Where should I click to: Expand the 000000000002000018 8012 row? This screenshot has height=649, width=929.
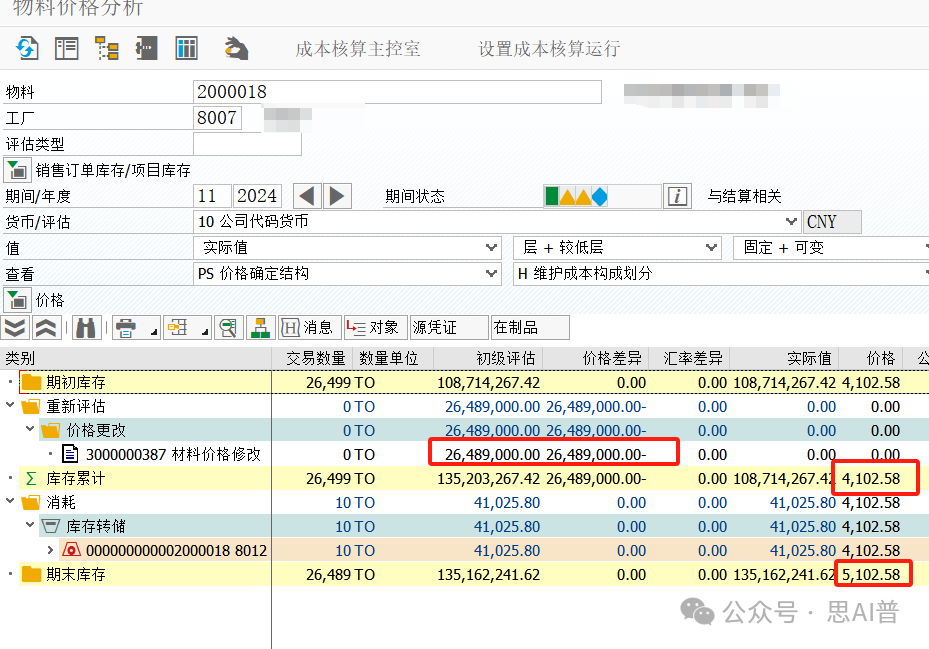51,550
